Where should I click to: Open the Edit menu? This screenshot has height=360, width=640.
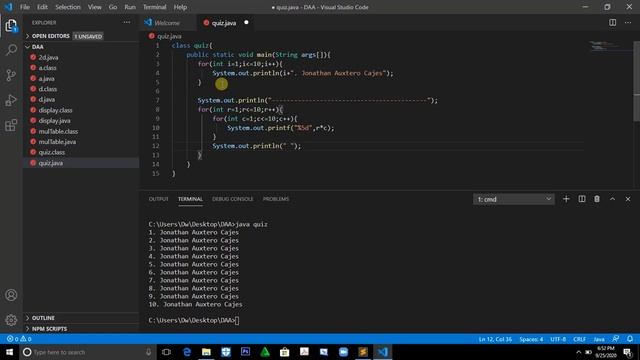click(42, 7)
